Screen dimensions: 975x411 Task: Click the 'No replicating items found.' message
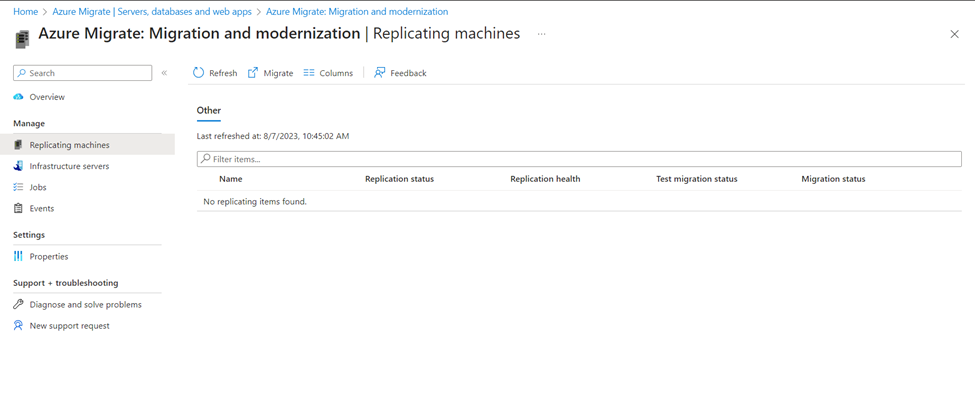coord(255,201)
